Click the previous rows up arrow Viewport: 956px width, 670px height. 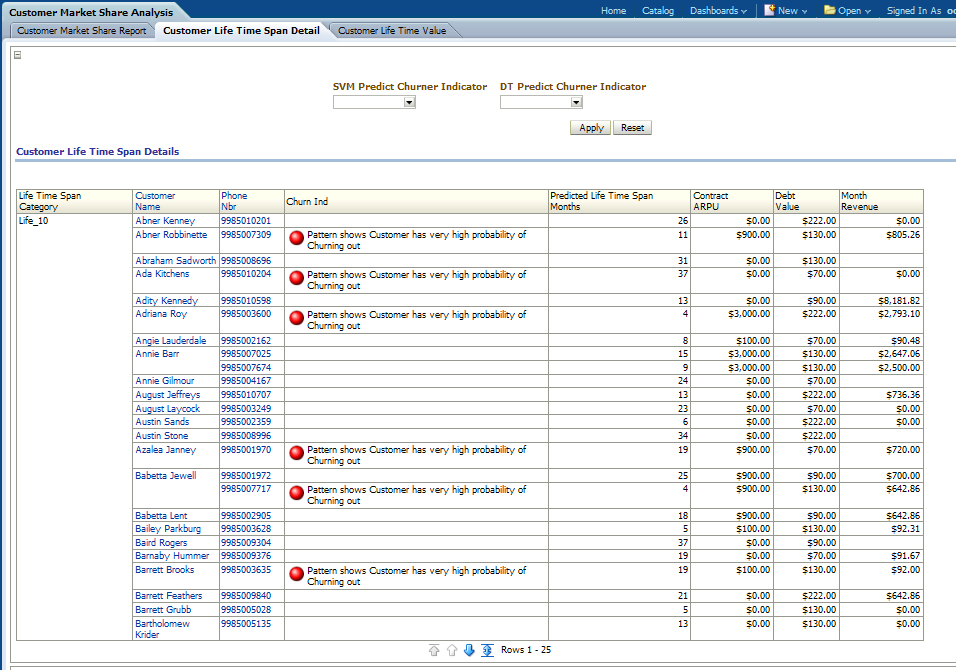451,650
